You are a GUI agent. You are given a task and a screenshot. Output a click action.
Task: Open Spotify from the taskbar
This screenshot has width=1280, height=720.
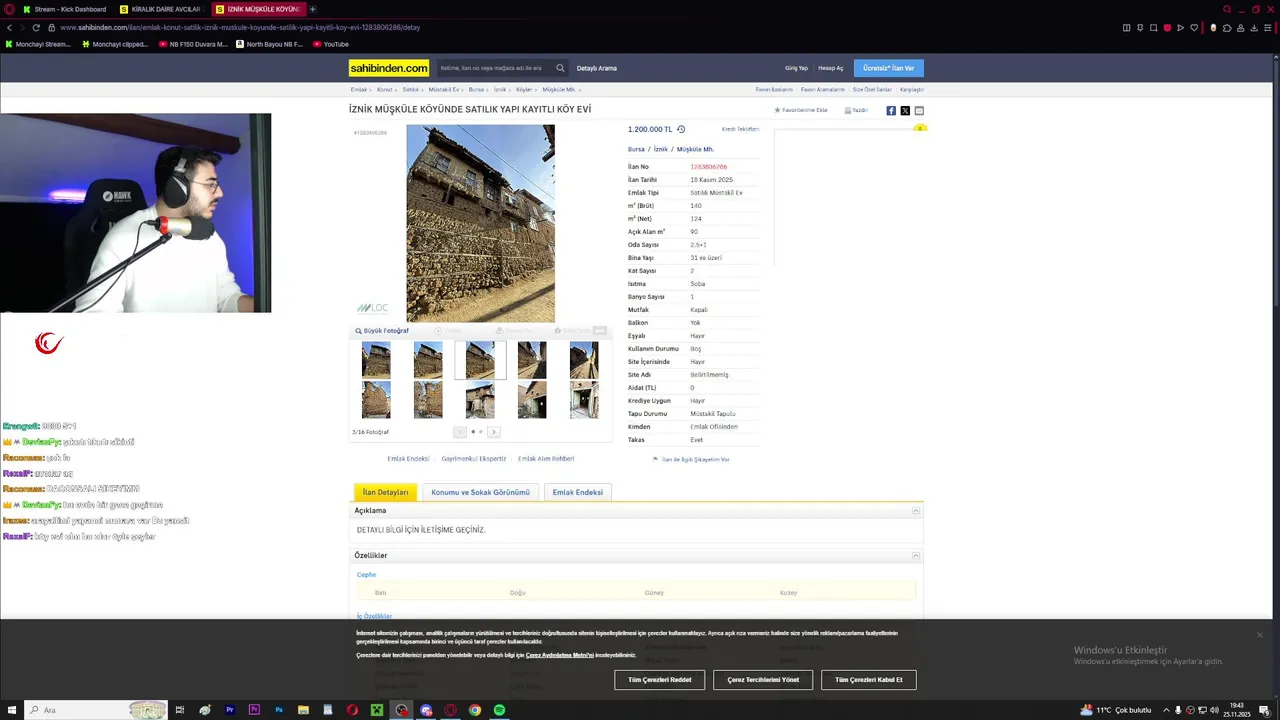pyautogui.click(x=499, y=710)
